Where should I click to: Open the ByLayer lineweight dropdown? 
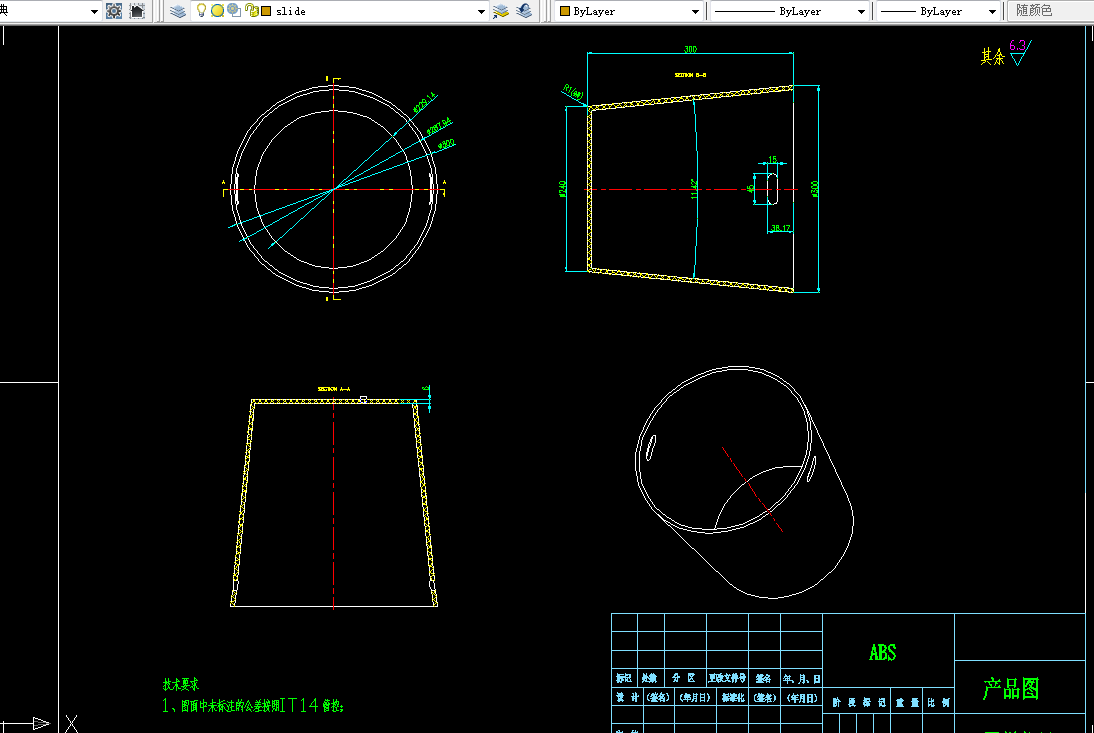click(938, 11)
